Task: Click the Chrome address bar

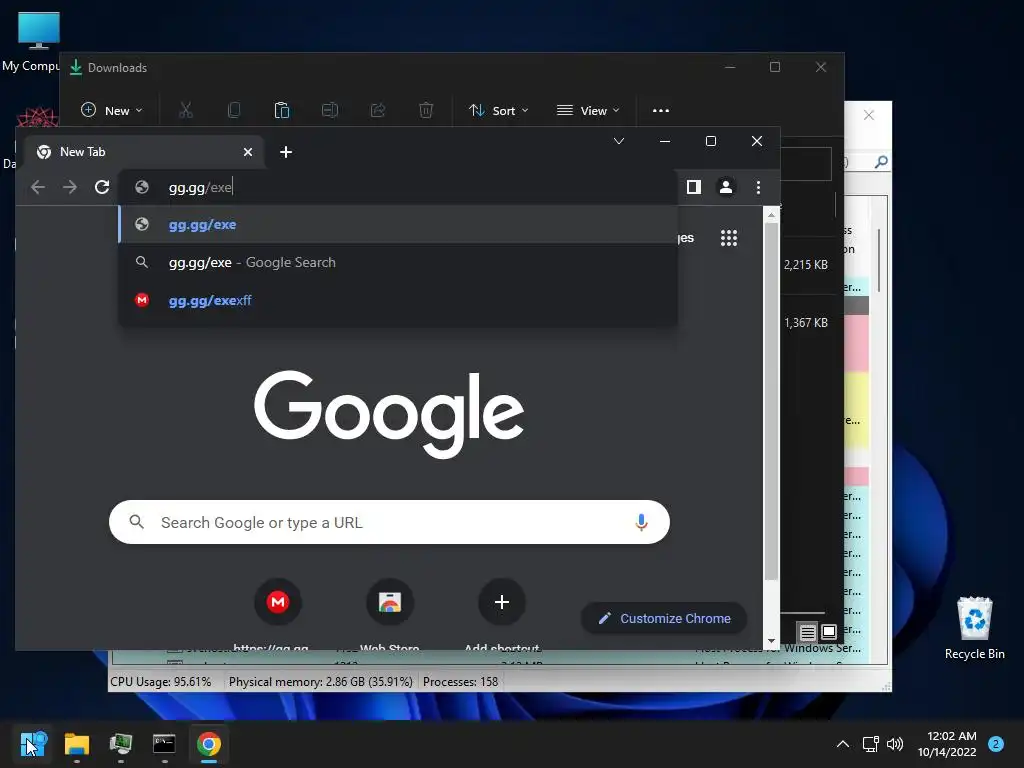Action: pyautogui.click(x=398, y=187)
